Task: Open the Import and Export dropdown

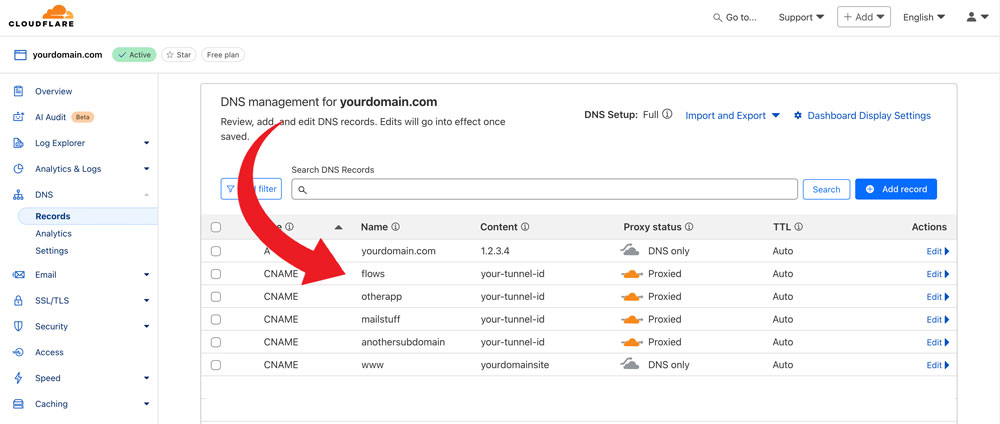Action: click(733, 115)
